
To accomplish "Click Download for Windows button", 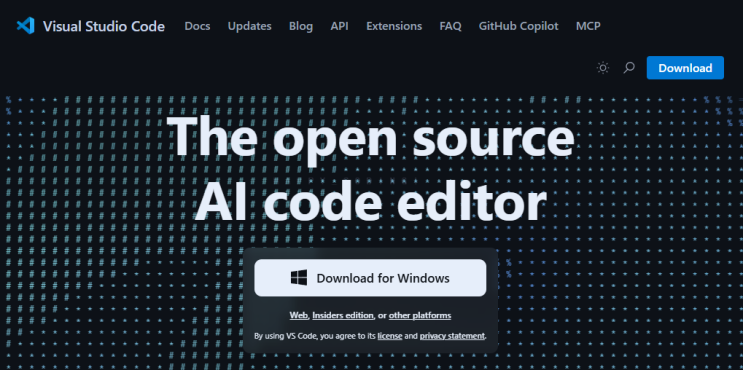I will pos(370,278).
